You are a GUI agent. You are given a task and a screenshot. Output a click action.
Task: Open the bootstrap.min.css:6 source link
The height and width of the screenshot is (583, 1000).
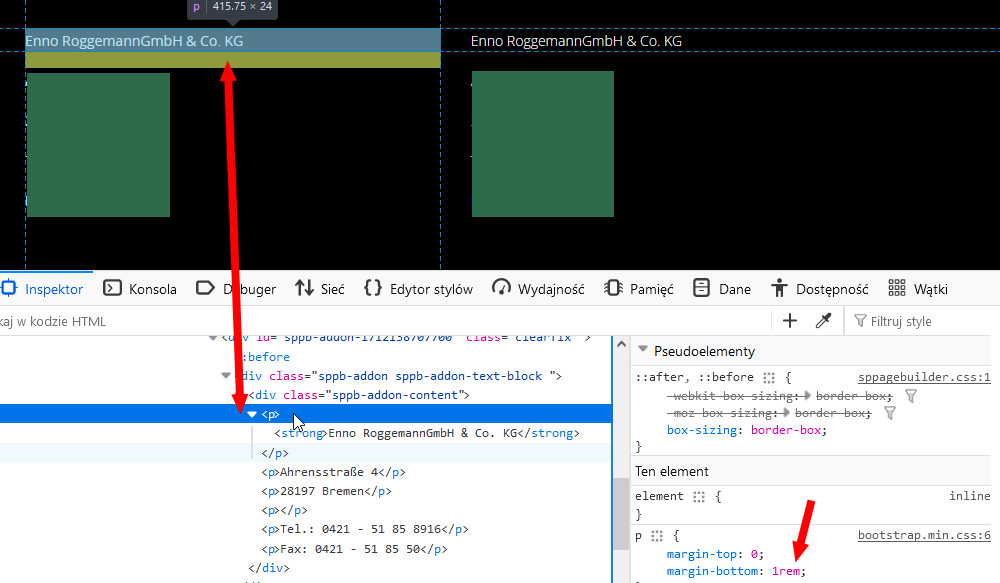(923, 535)
